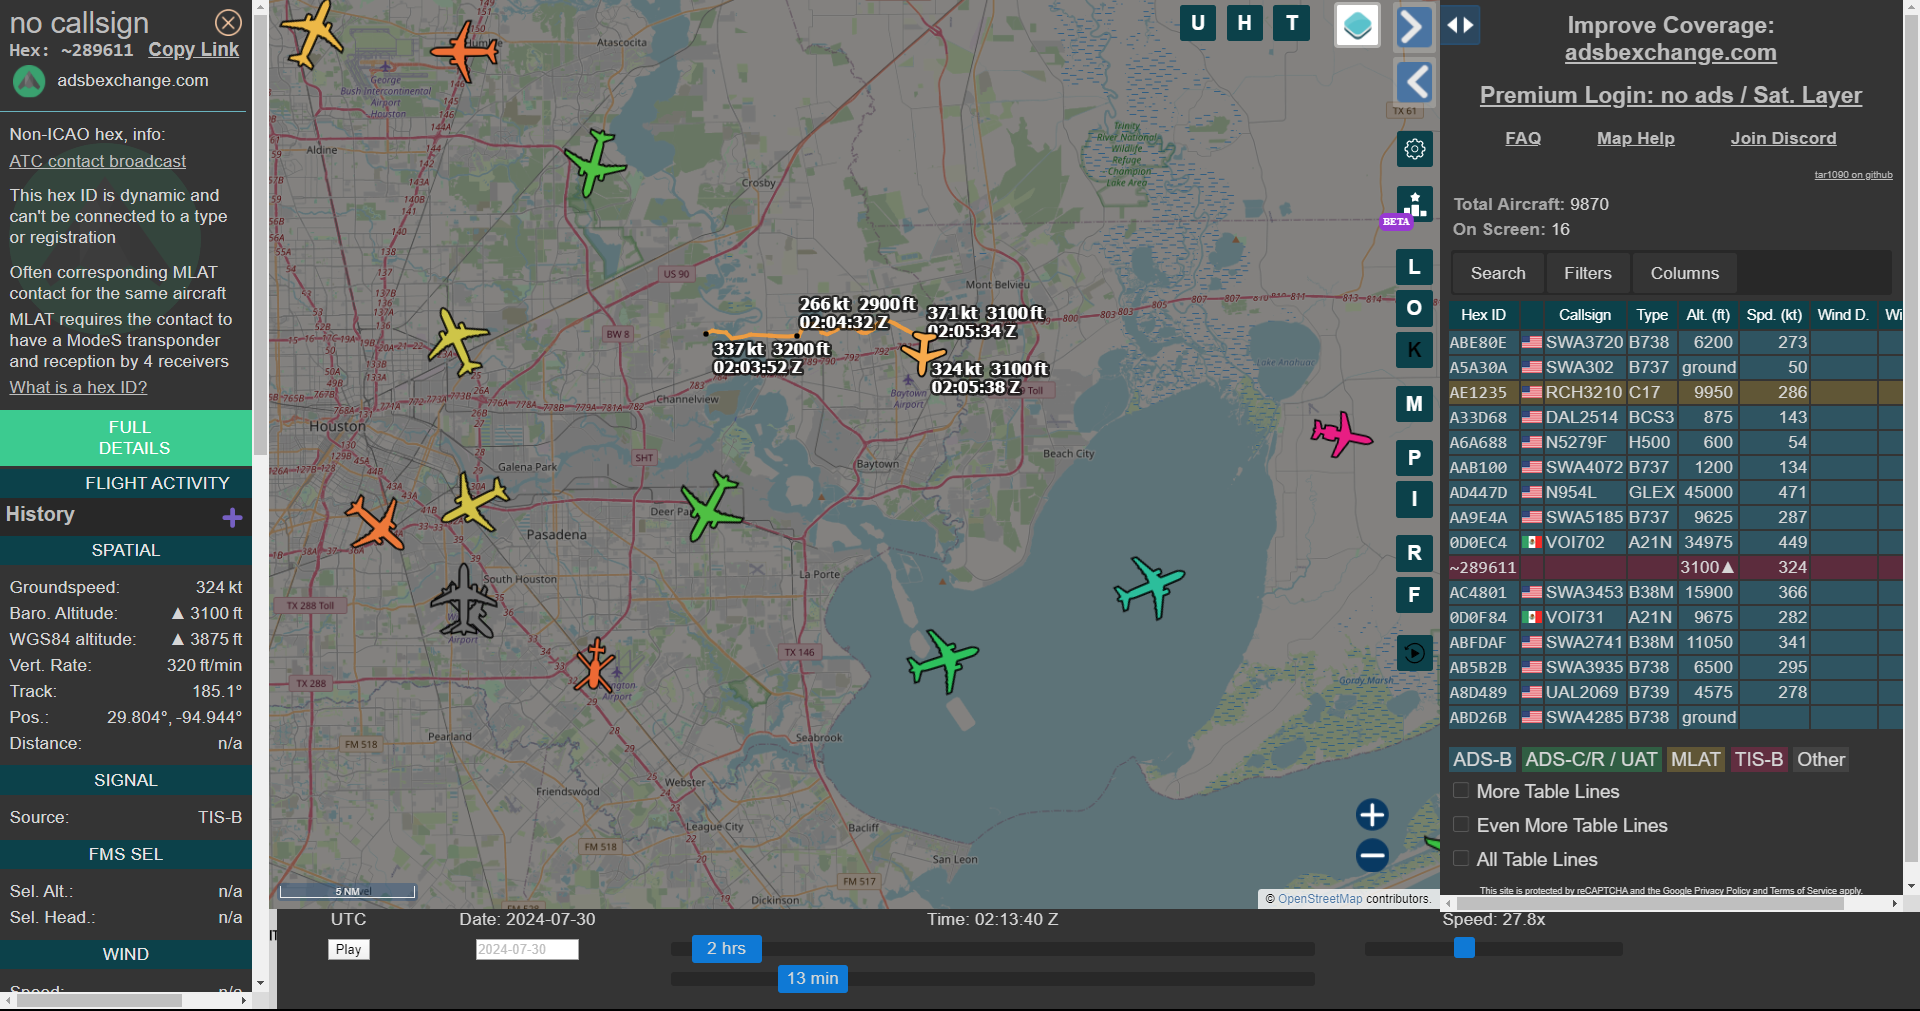Click the Play button
1920x1011 pixels.
coord(348,949)
